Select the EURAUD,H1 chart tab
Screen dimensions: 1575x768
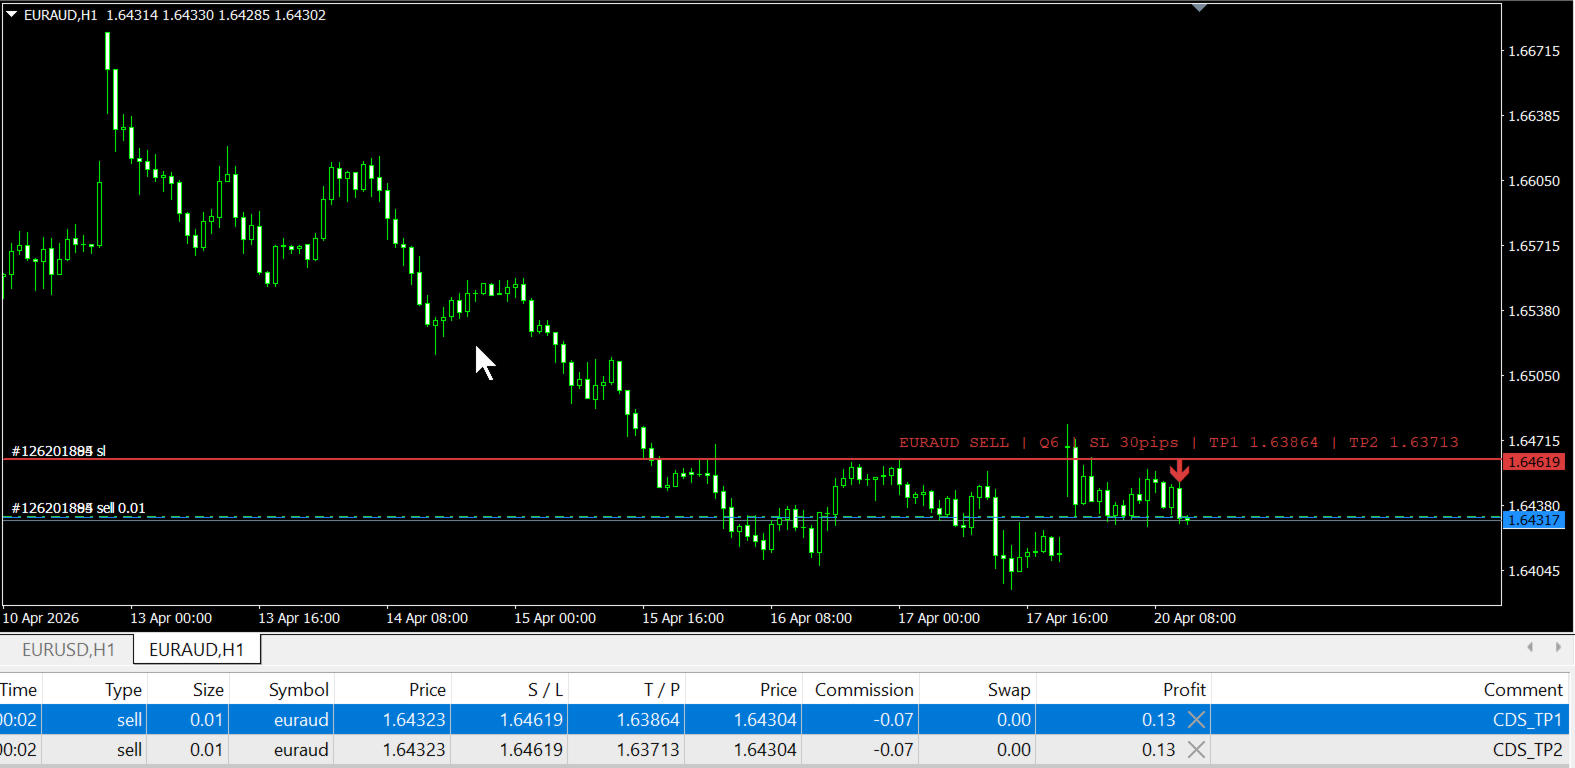pyautogui.click(x=197, y=650)
